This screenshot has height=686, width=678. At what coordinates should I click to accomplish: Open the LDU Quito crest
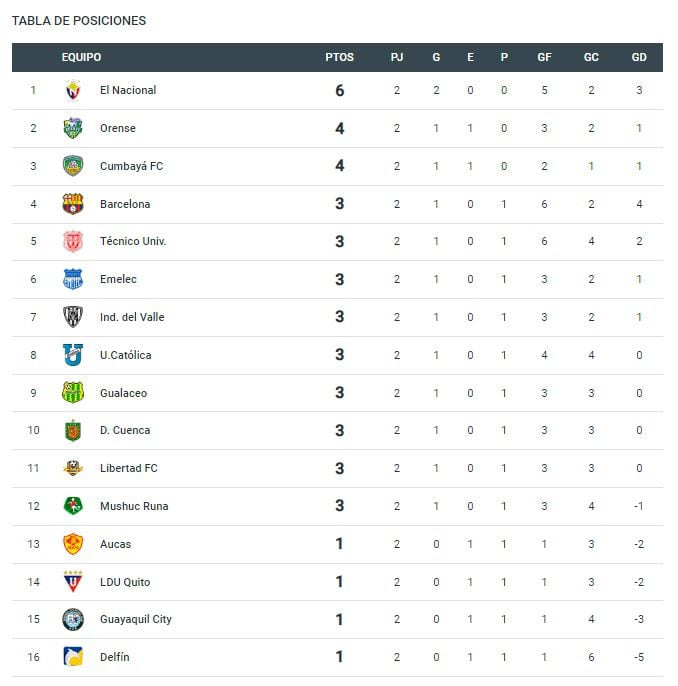[x=73, y=582]
